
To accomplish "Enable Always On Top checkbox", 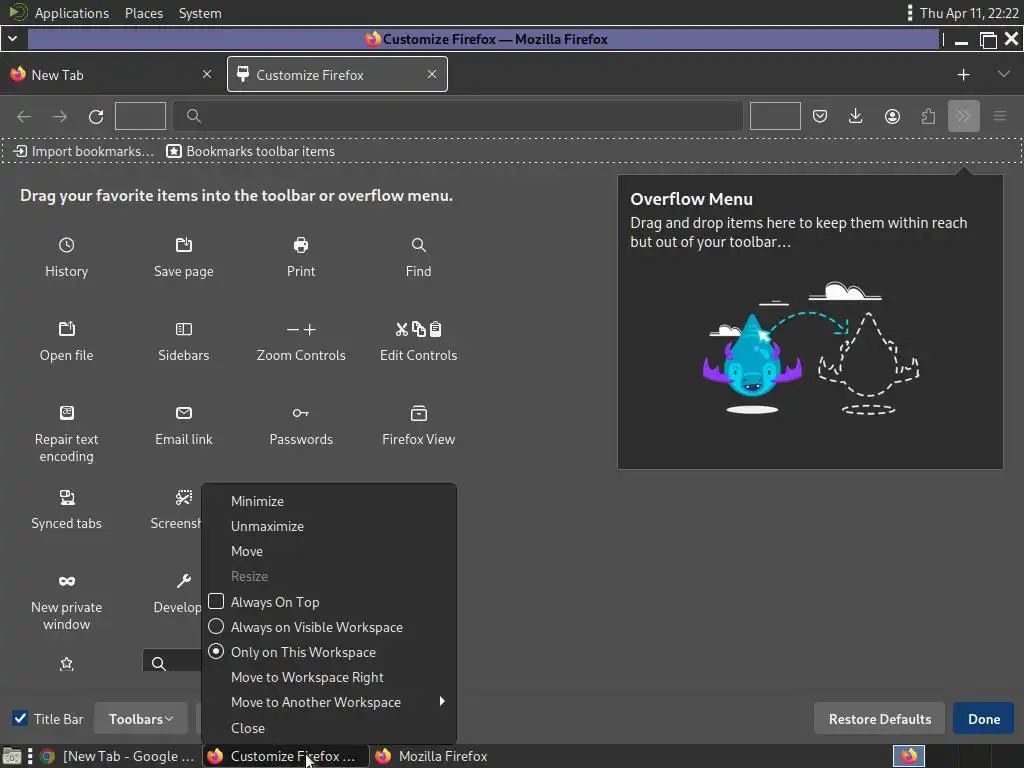I will click(x=216, y=601).
